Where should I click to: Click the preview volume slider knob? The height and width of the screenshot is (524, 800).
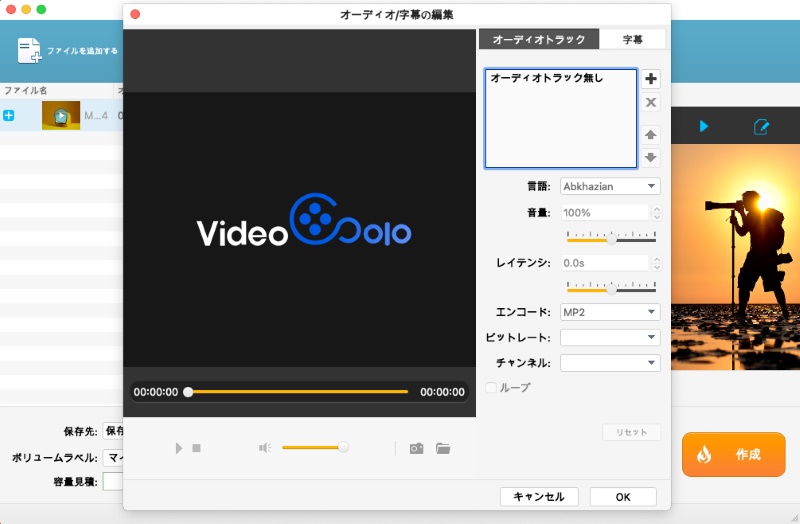click(343, 447)
